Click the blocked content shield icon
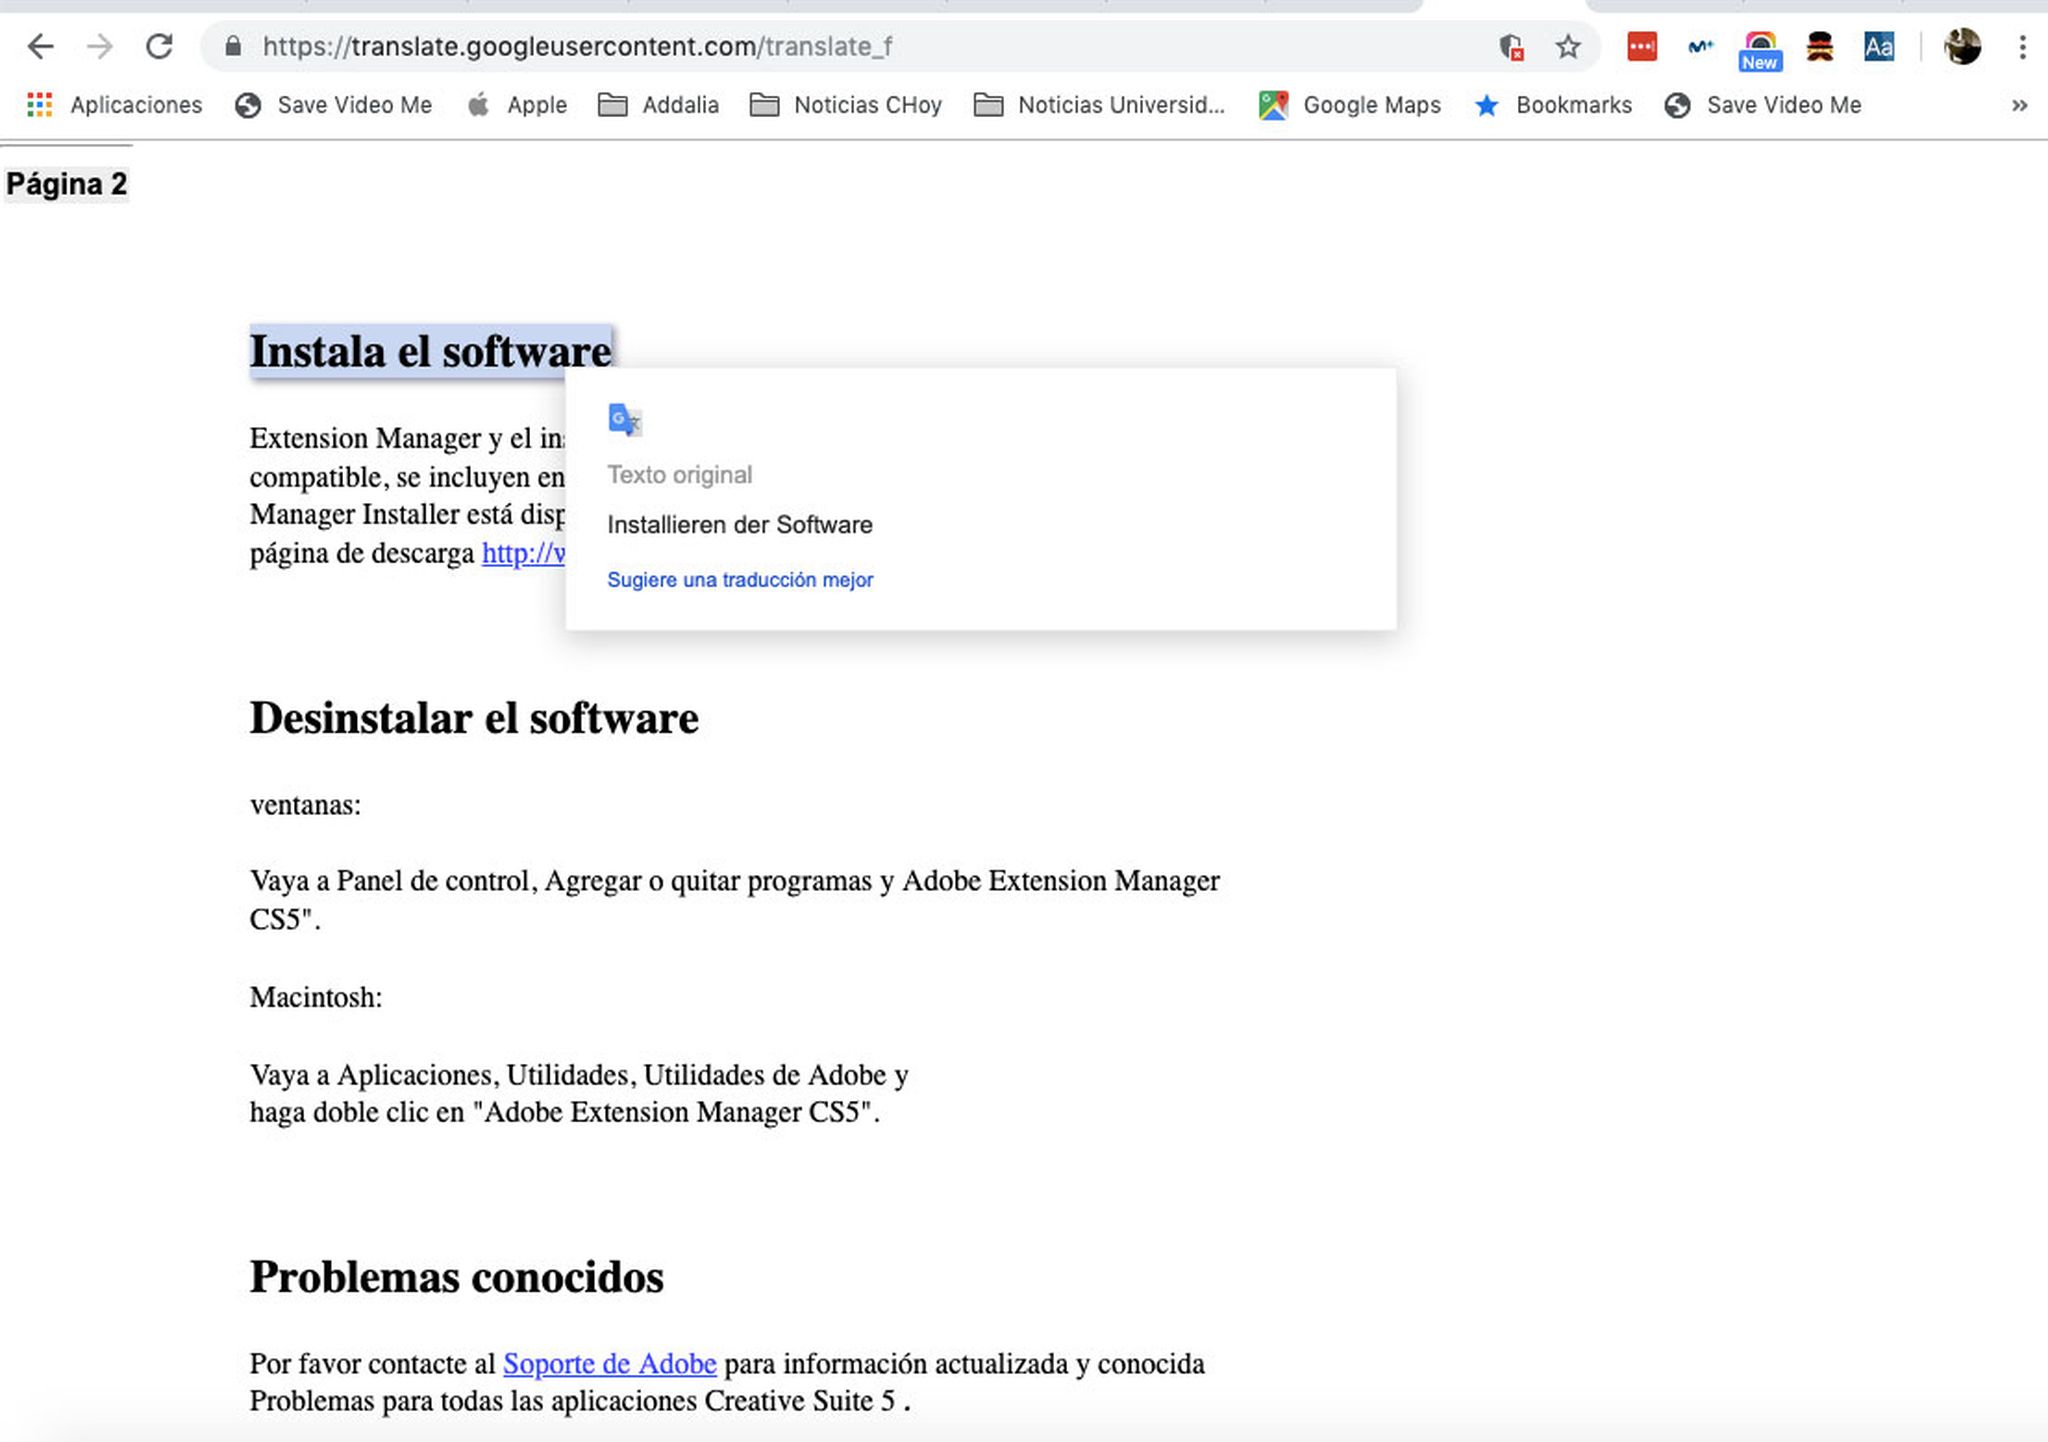 pyautogui.click(x=1511, y=47)
